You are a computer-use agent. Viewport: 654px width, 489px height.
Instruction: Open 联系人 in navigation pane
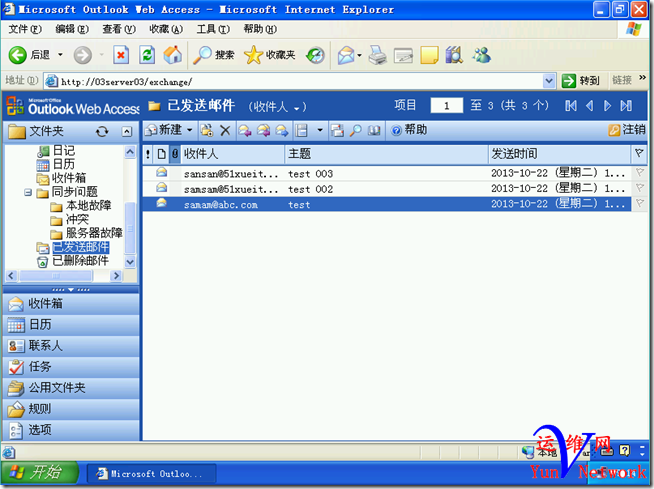tap(71, 346)
